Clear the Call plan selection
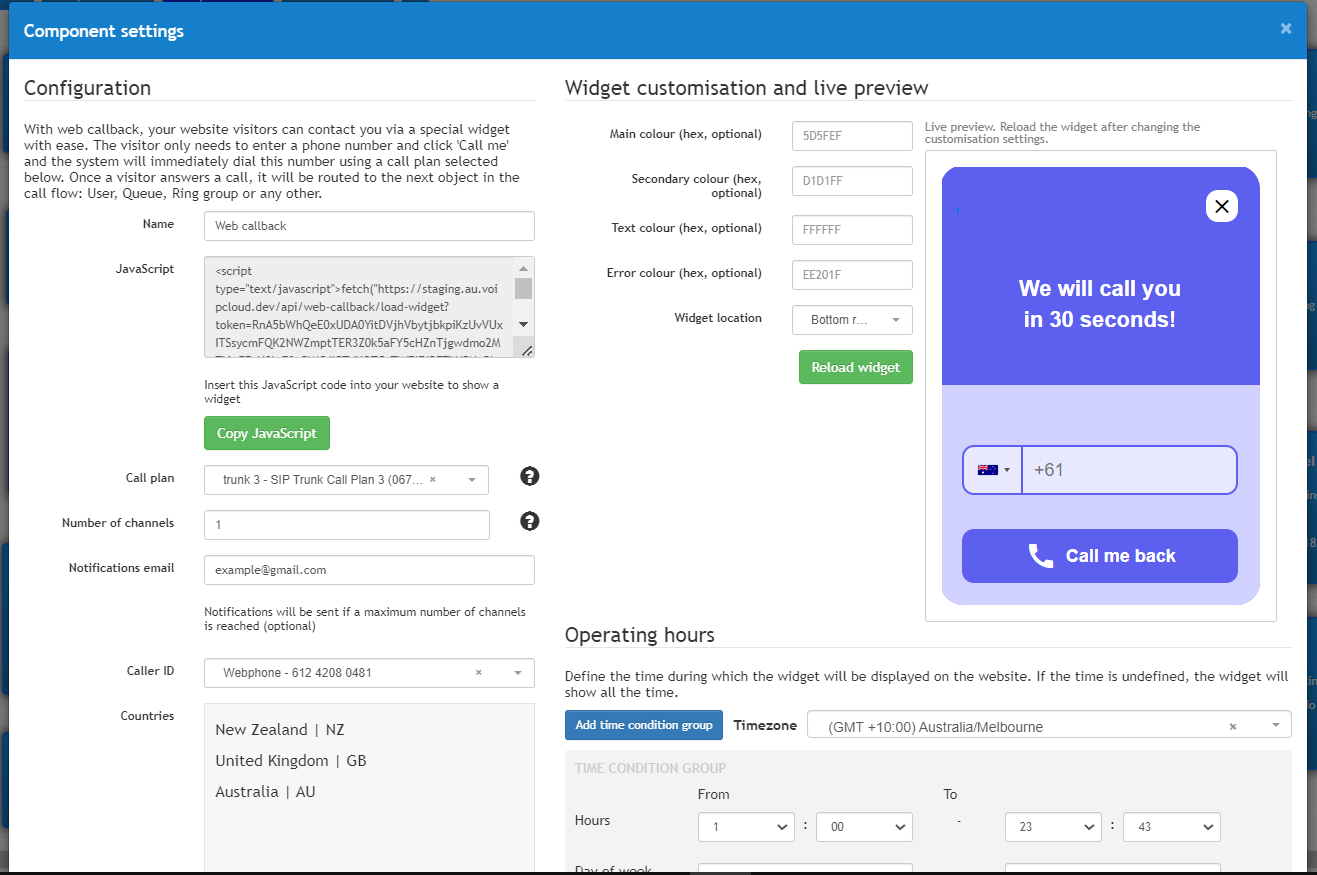The height and width of the screenshot is (875, 1317). pyautogui.click(x=433, y=480)
